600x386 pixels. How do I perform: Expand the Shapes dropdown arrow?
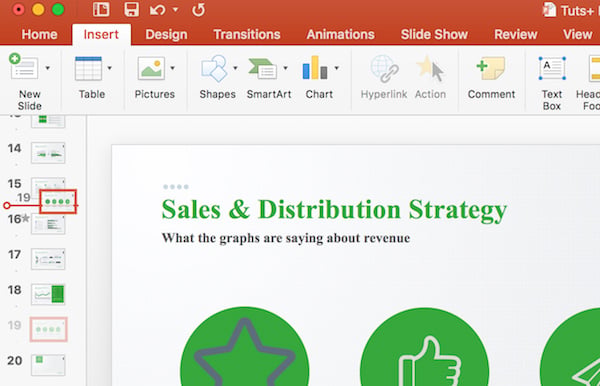point(235,68)
